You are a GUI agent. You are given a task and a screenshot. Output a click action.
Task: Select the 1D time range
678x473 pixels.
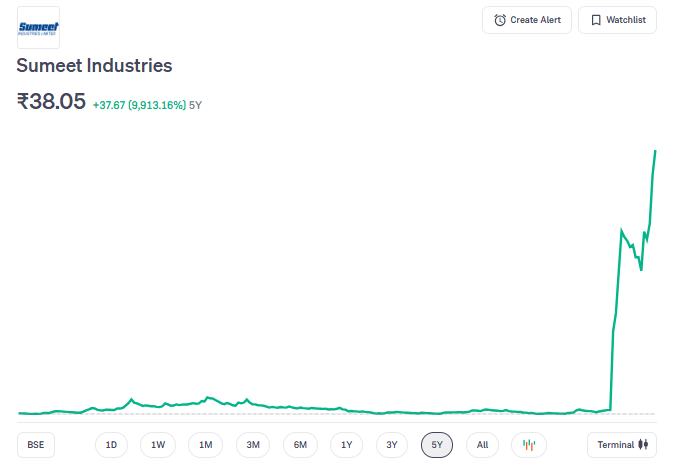point(111,444)
